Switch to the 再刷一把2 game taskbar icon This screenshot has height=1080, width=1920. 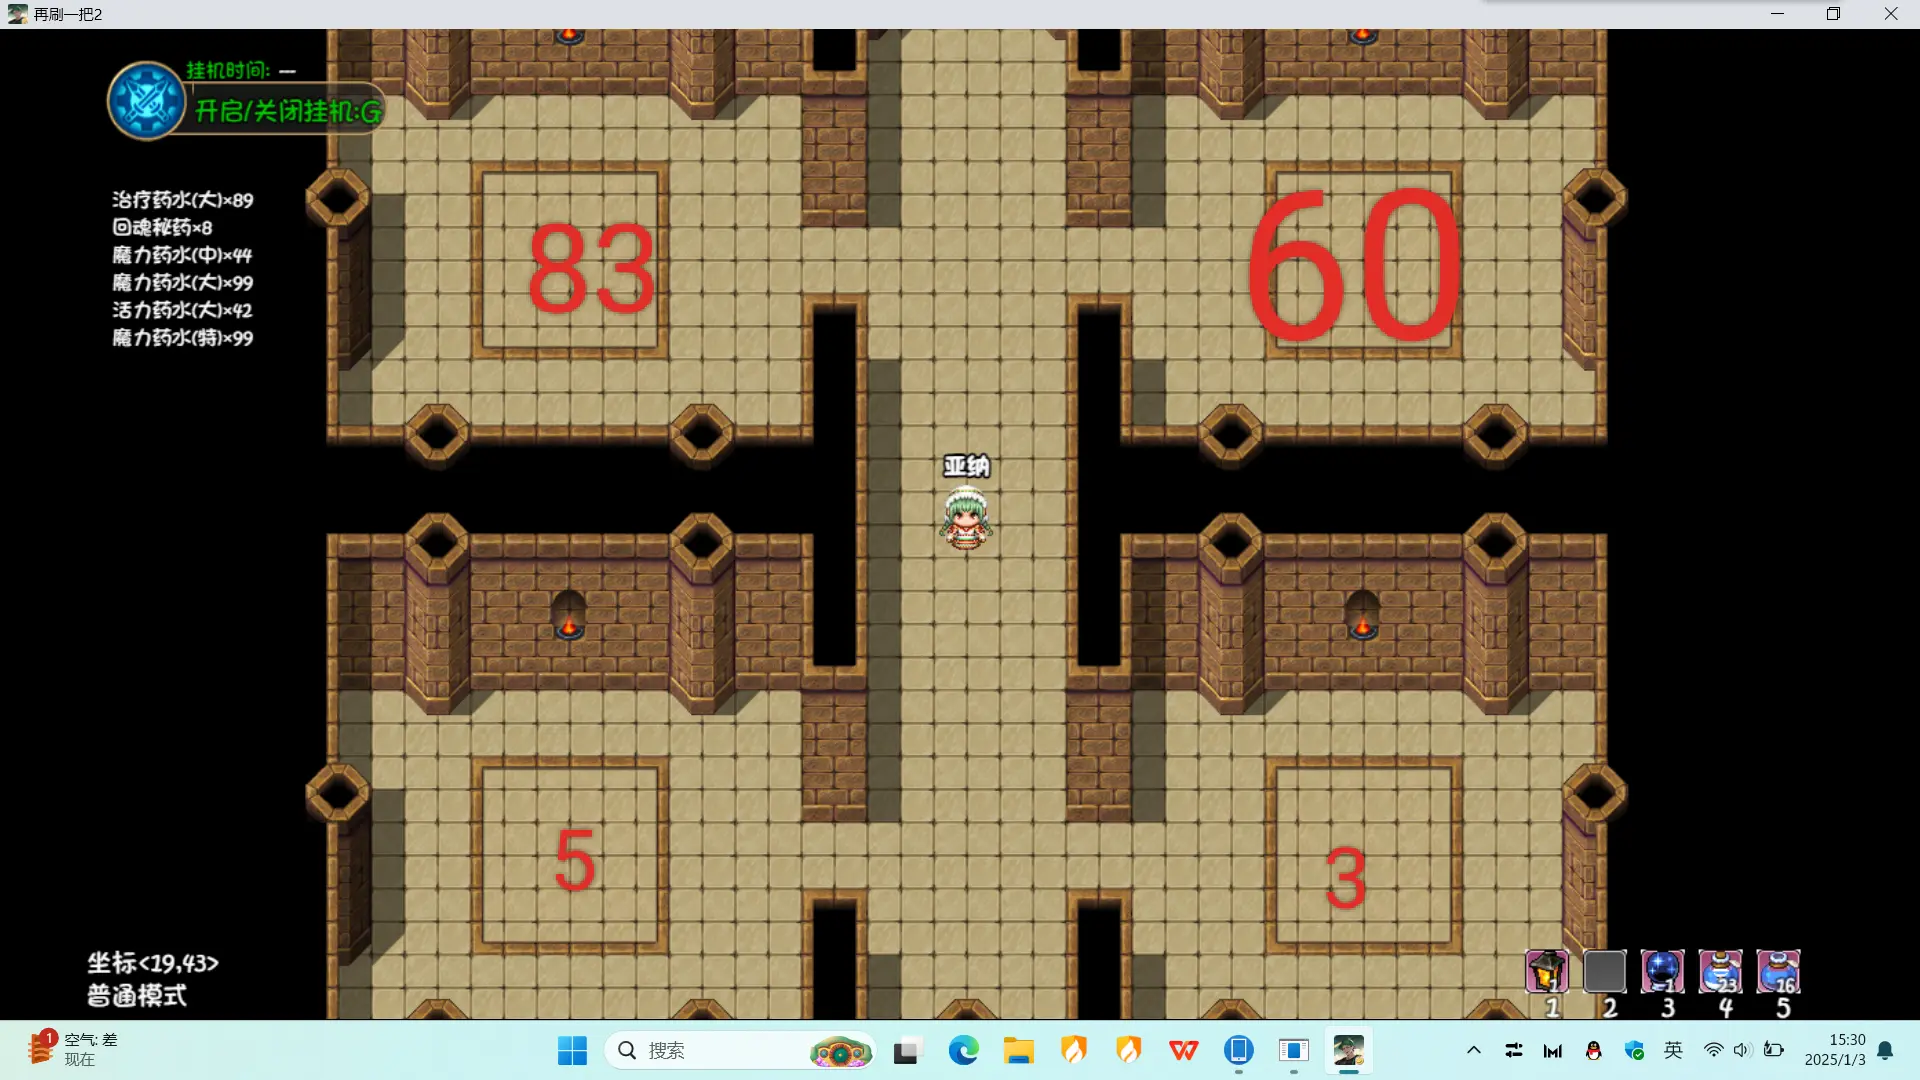(x=1348, y=1050)
